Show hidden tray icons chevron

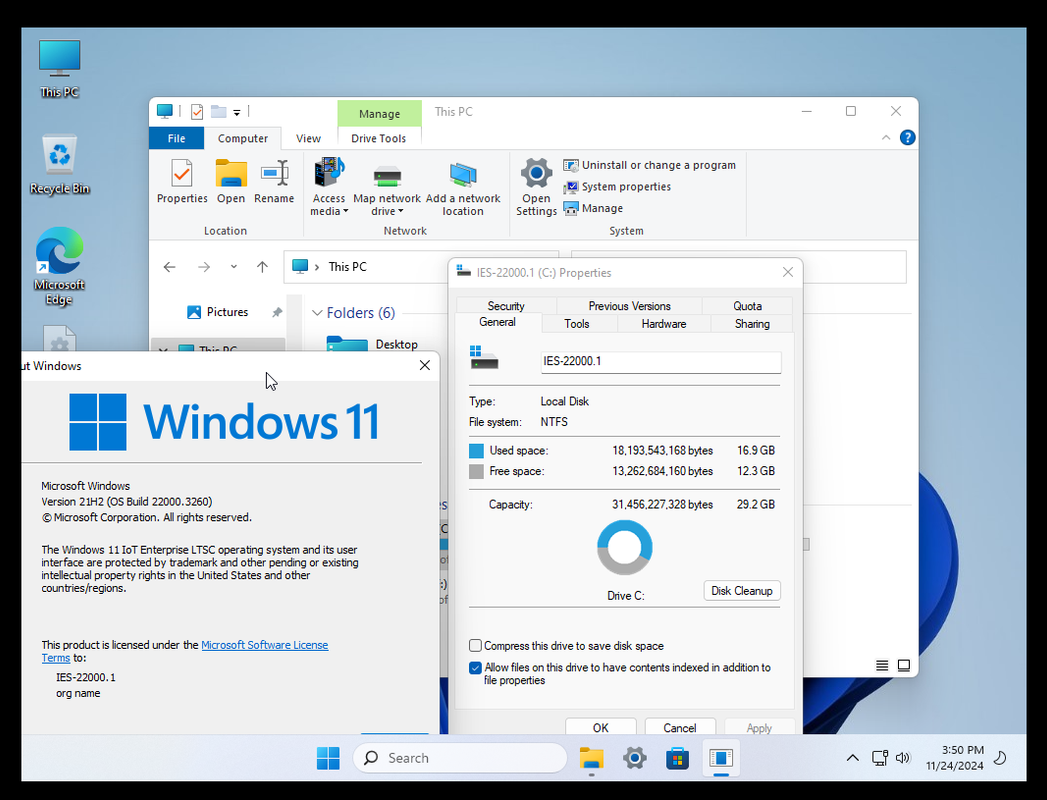(853, 758)
